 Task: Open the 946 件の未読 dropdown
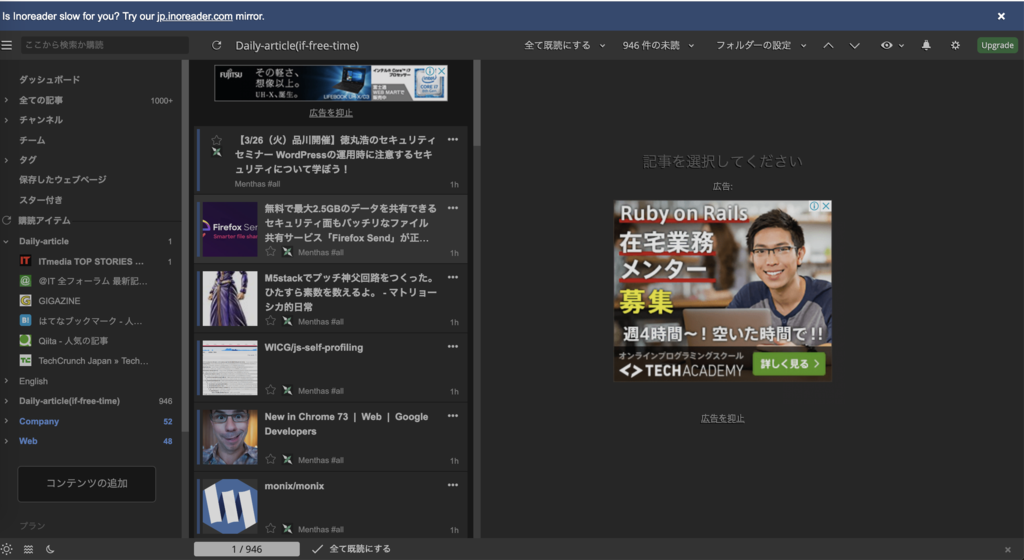tap(658, 45)
